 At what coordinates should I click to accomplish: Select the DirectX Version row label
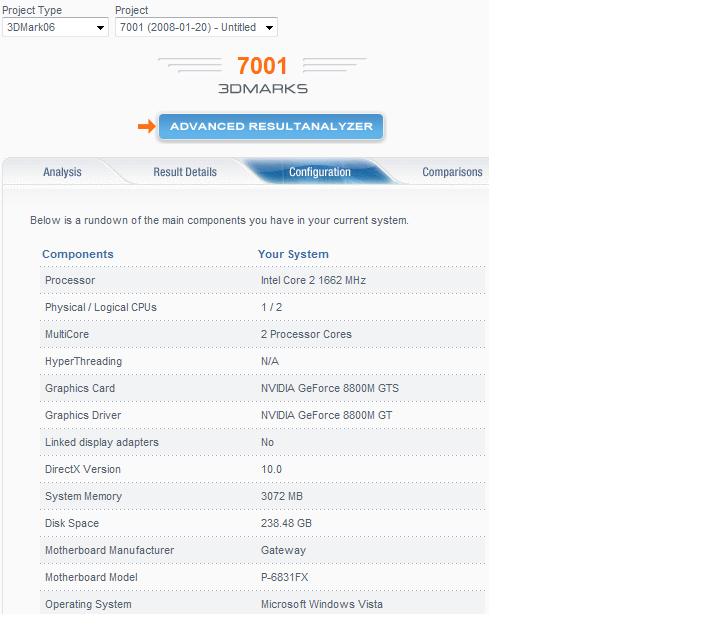[x=83, y=470]
